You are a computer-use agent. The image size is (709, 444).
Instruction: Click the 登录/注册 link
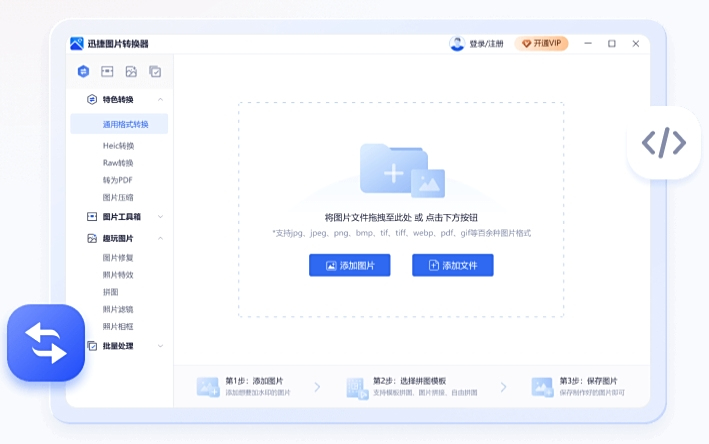[x=486, y=44]
